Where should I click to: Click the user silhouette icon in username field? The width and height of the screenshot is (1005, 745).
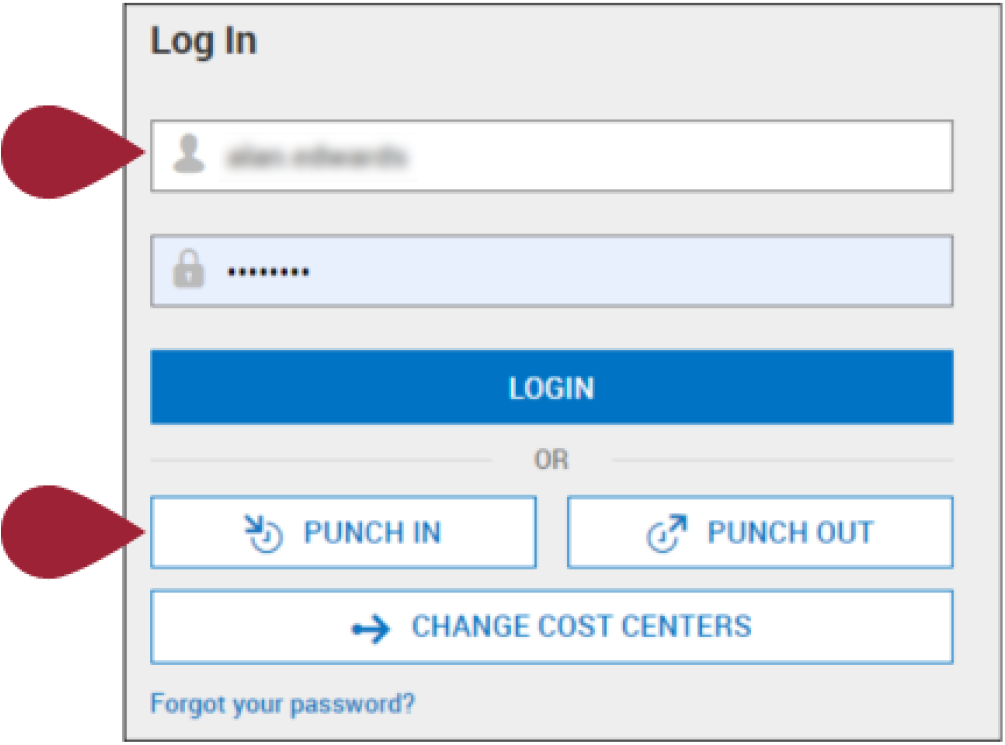click(188, 154)
